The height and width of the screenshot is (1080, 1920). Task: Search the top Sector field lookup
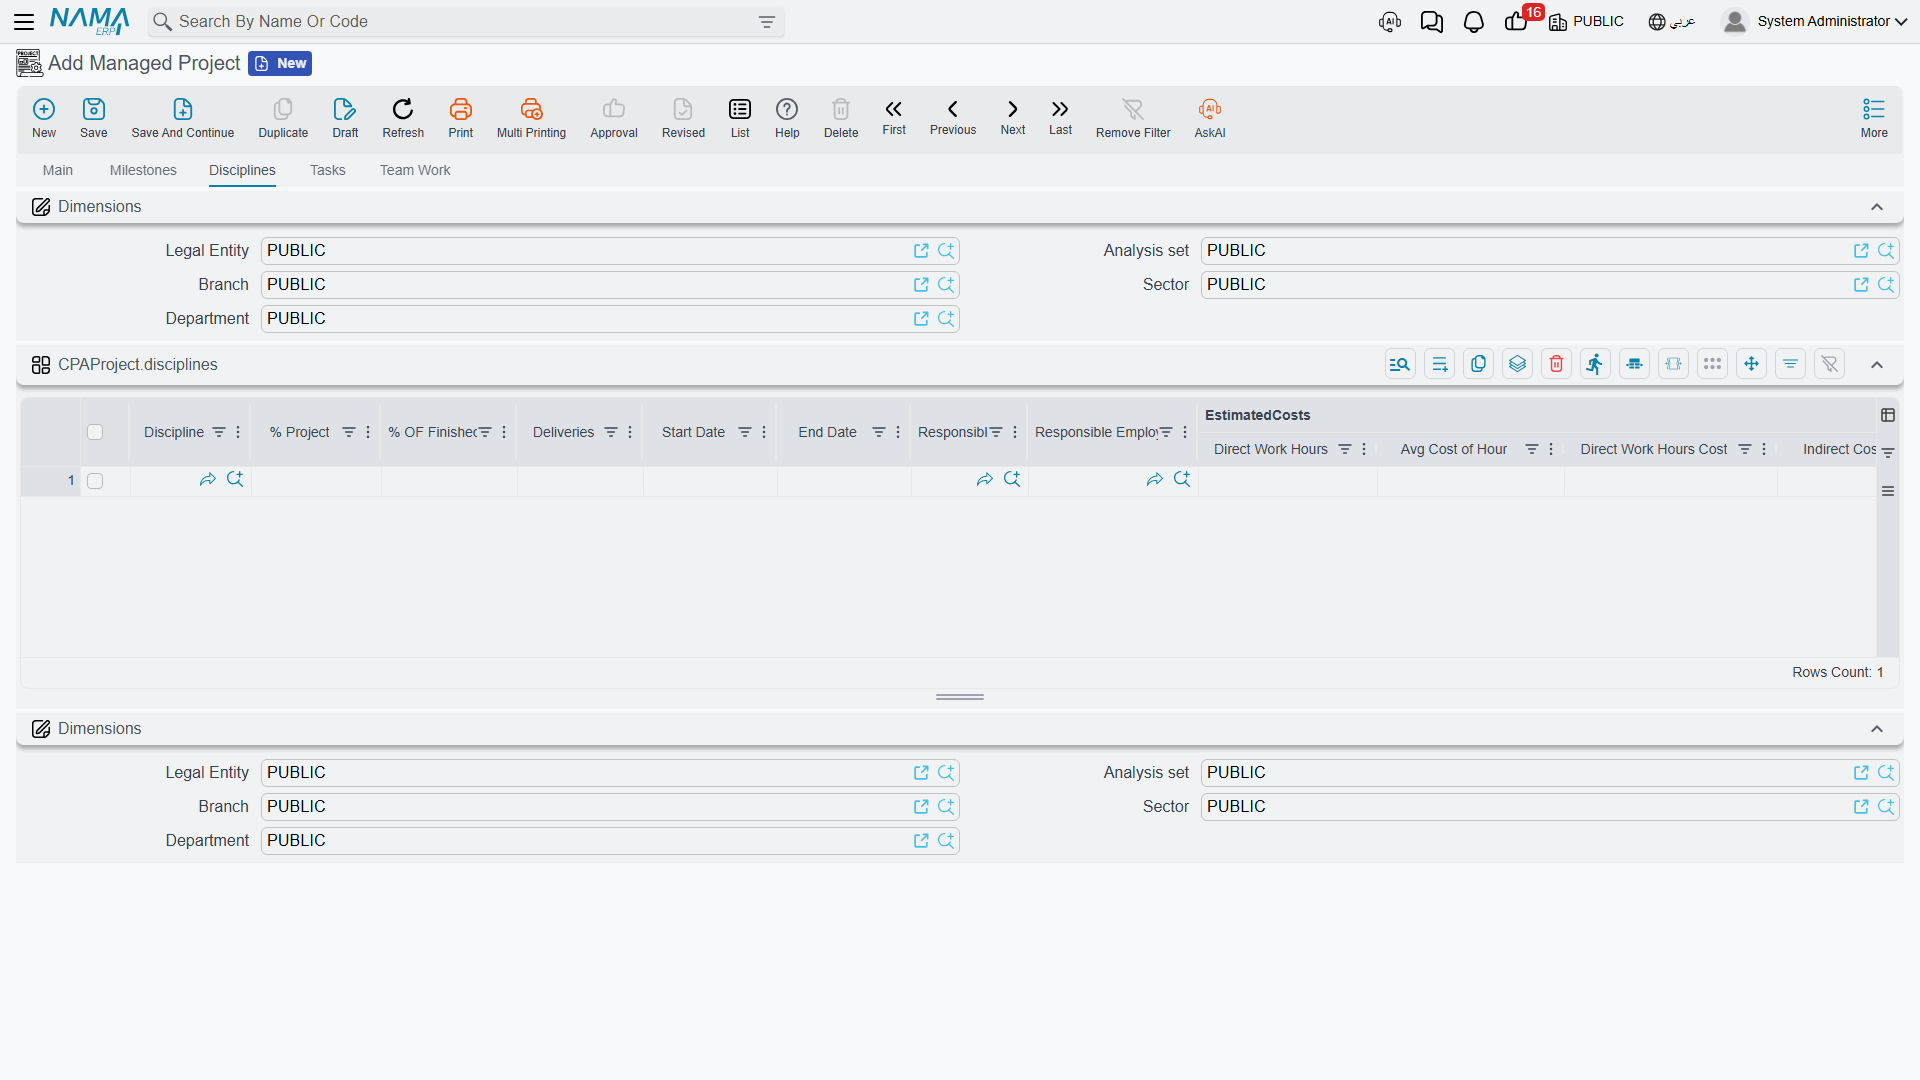pos(1886,285)
